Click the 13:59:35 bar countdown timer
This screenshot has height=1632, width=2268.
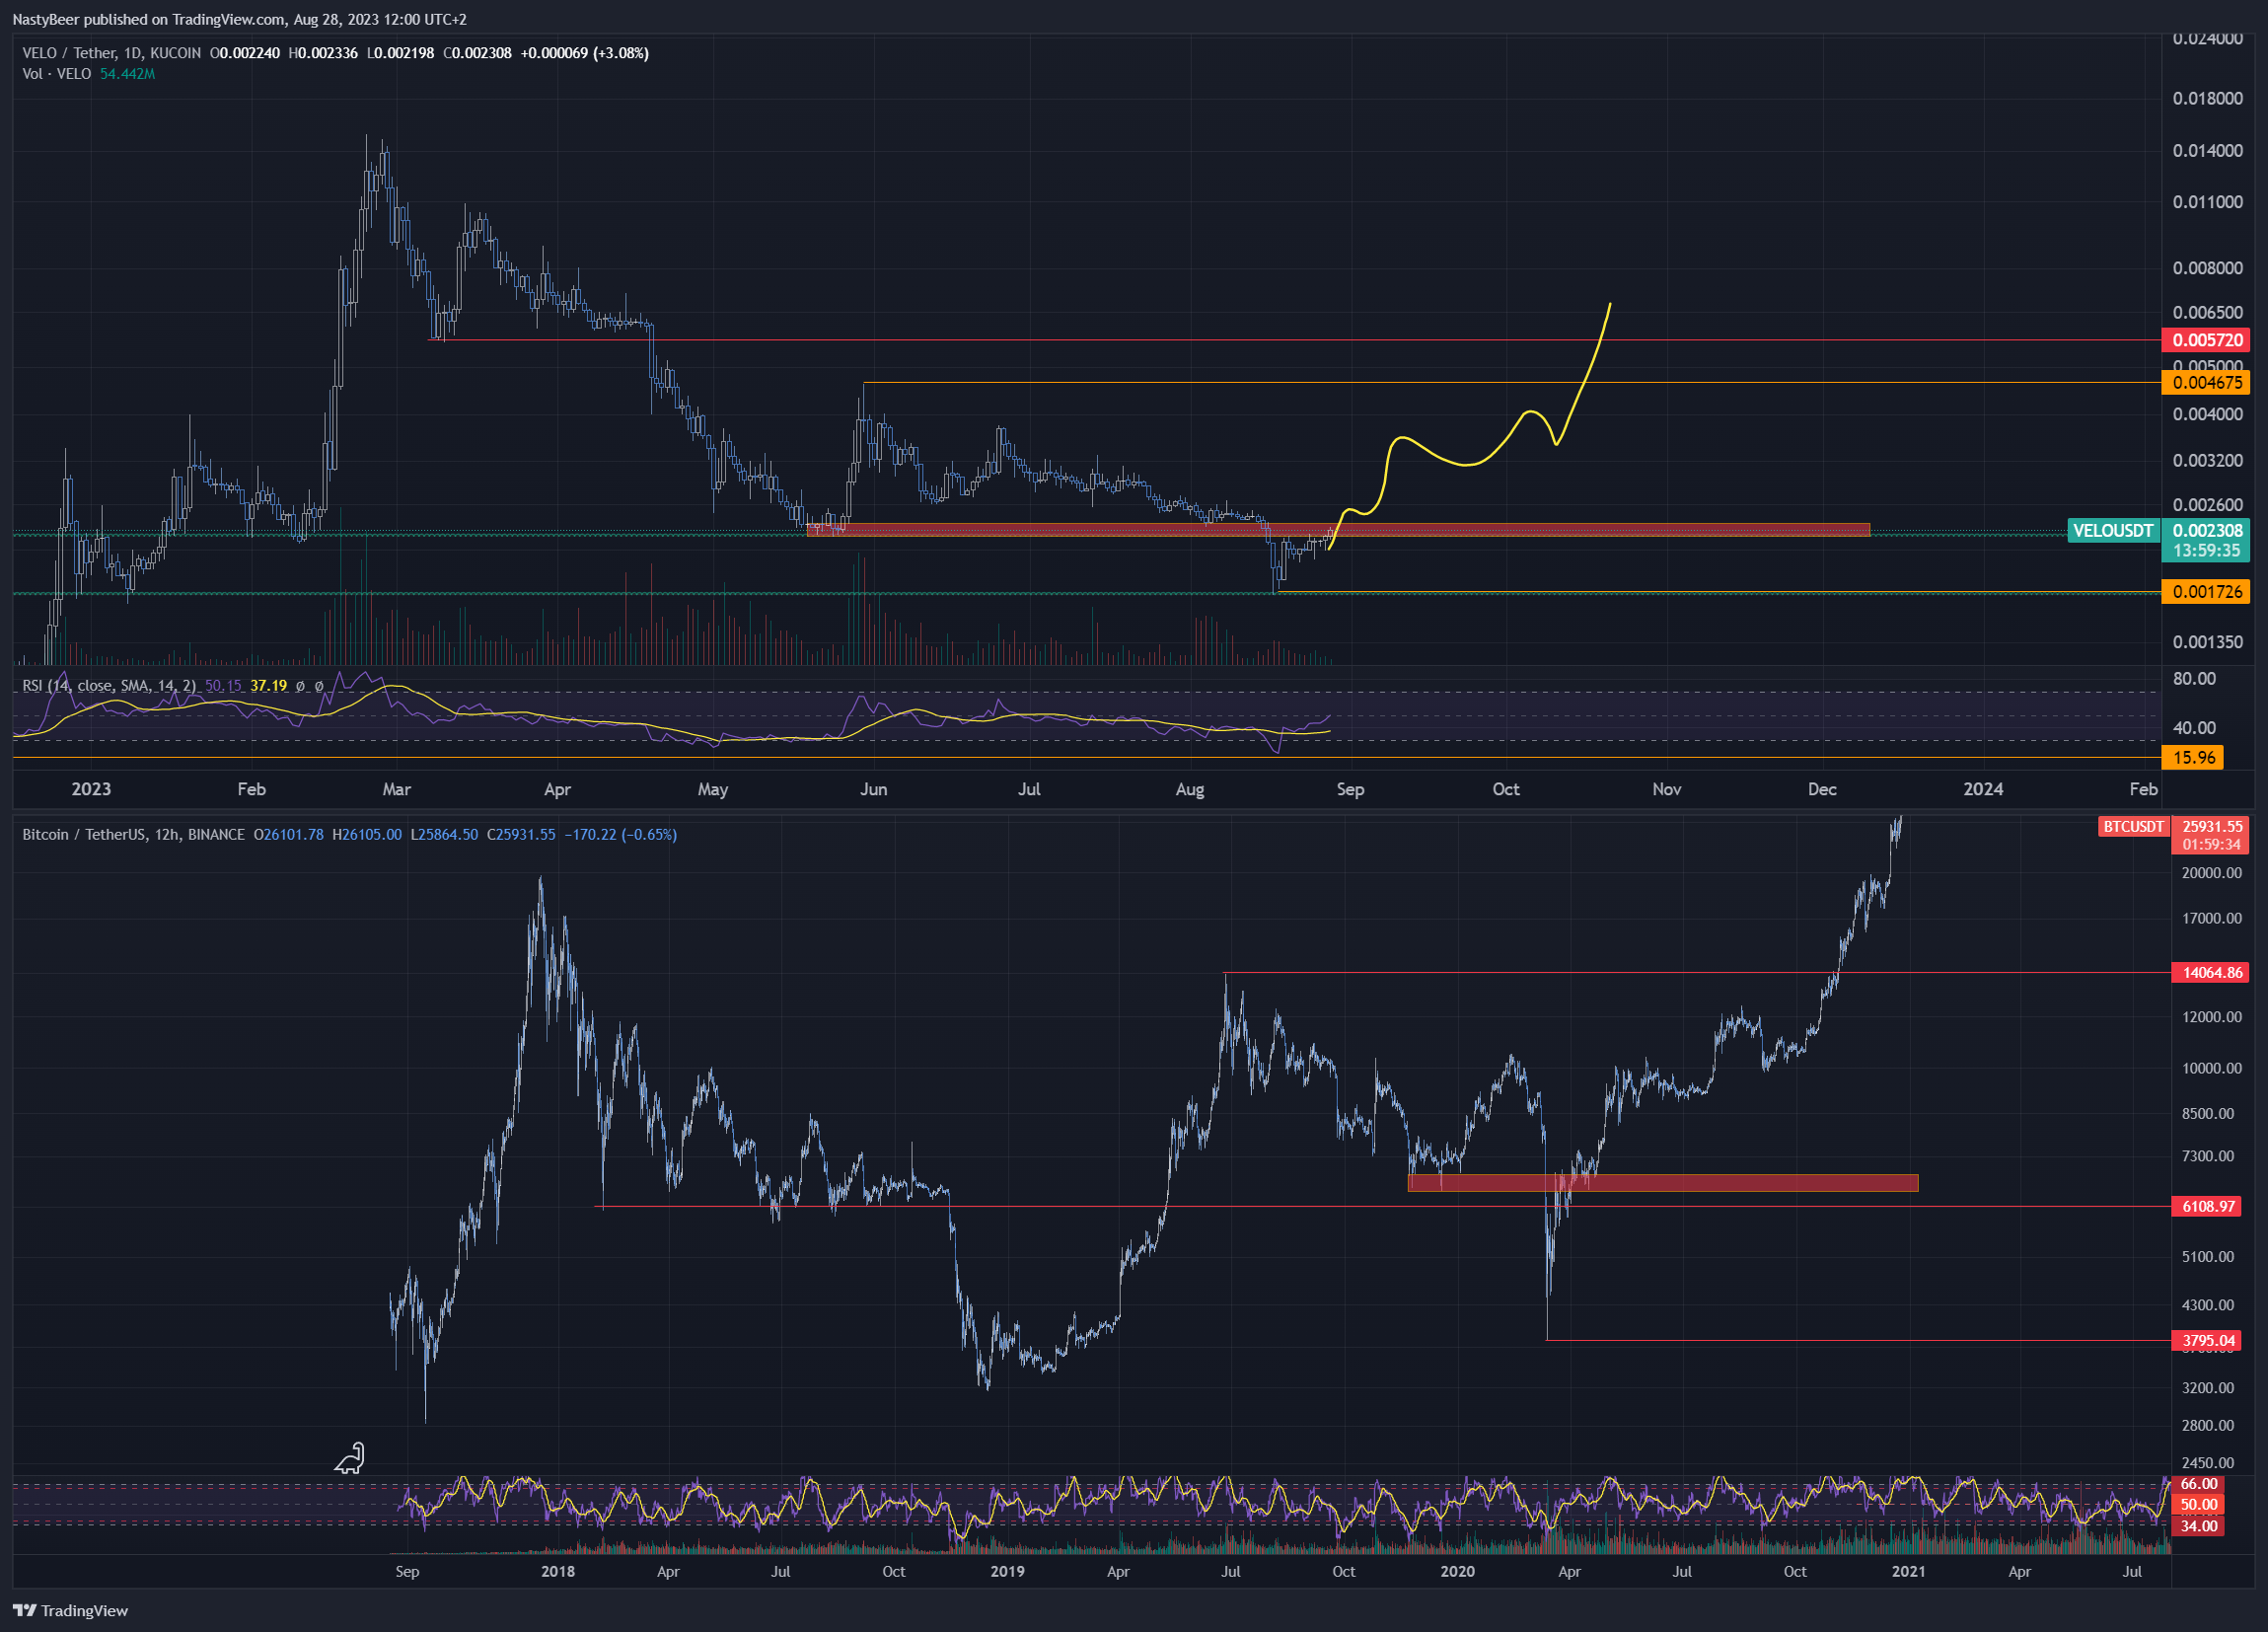tap(2206, 551)
